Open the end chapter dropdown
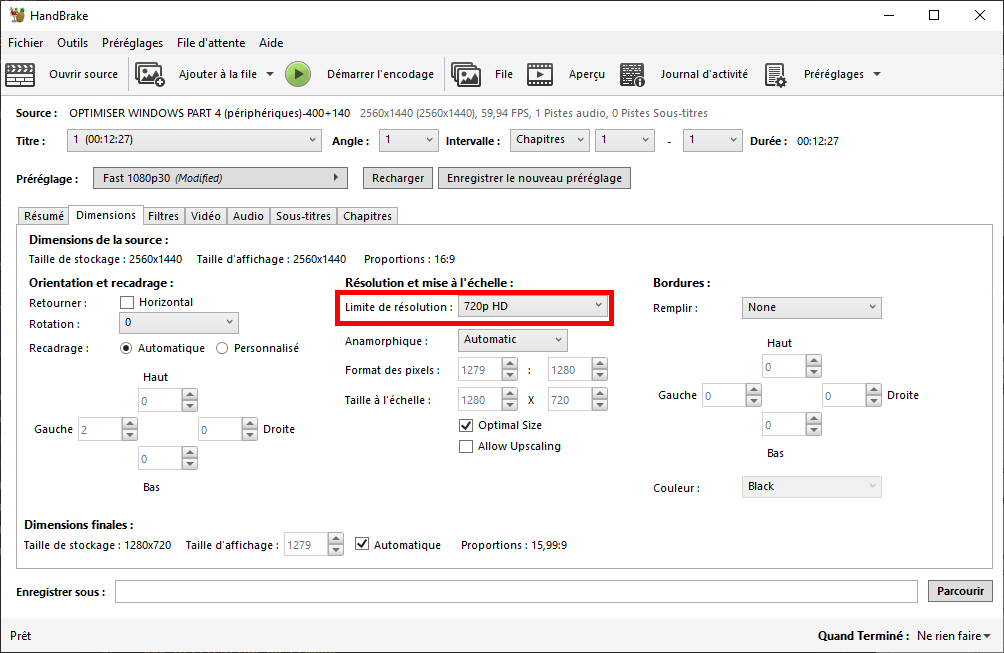This screenshot has width=1004, height=653. point(713,140)
